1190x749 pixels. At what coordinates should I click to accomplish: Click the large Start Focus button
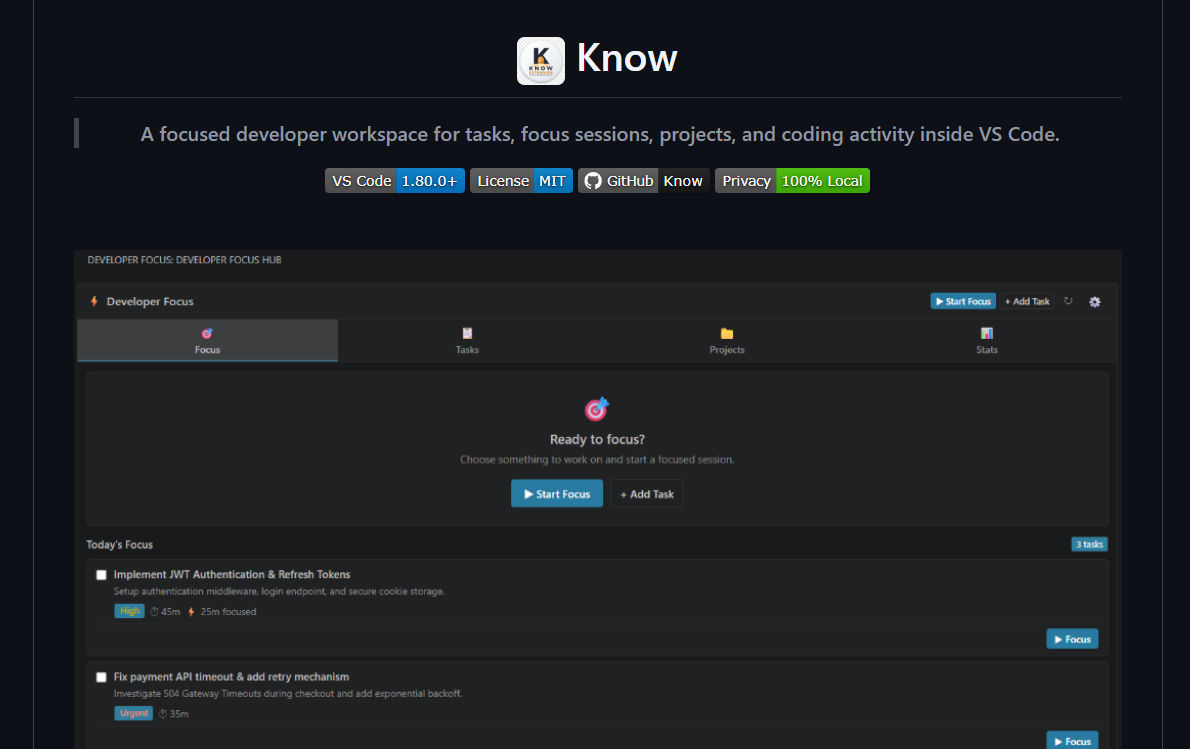(557, 494)
